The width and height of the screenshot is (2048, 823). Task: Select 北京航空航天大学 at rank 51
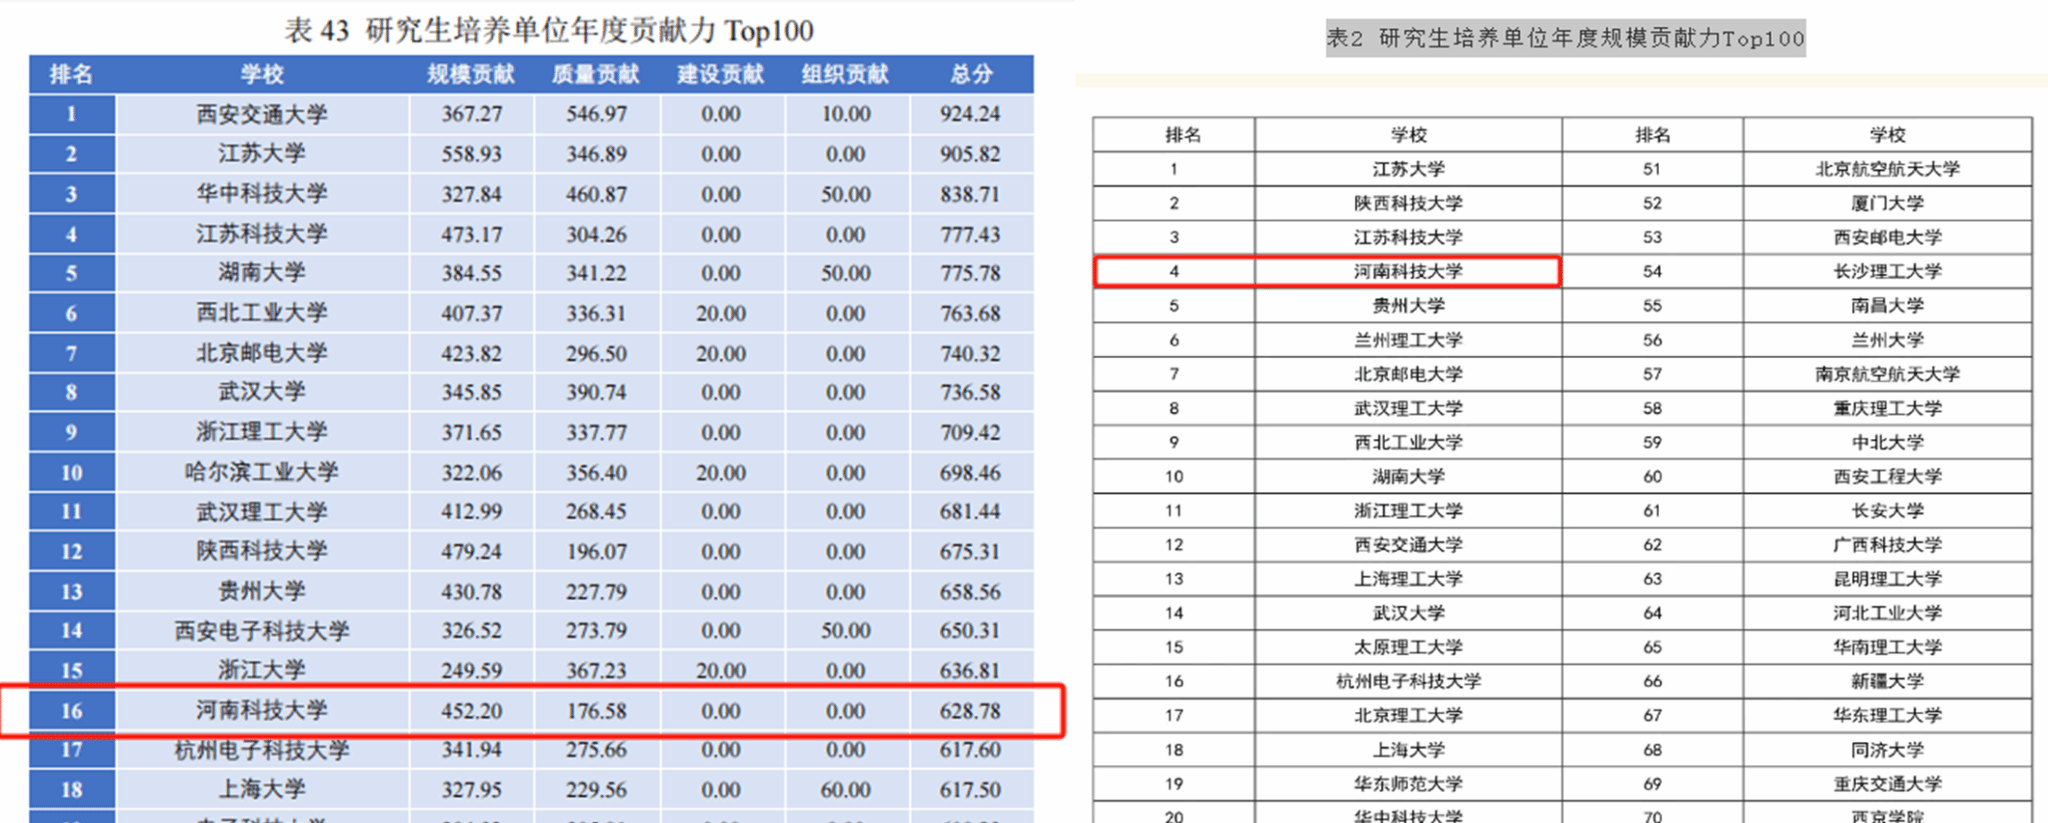coord(1887,169)
